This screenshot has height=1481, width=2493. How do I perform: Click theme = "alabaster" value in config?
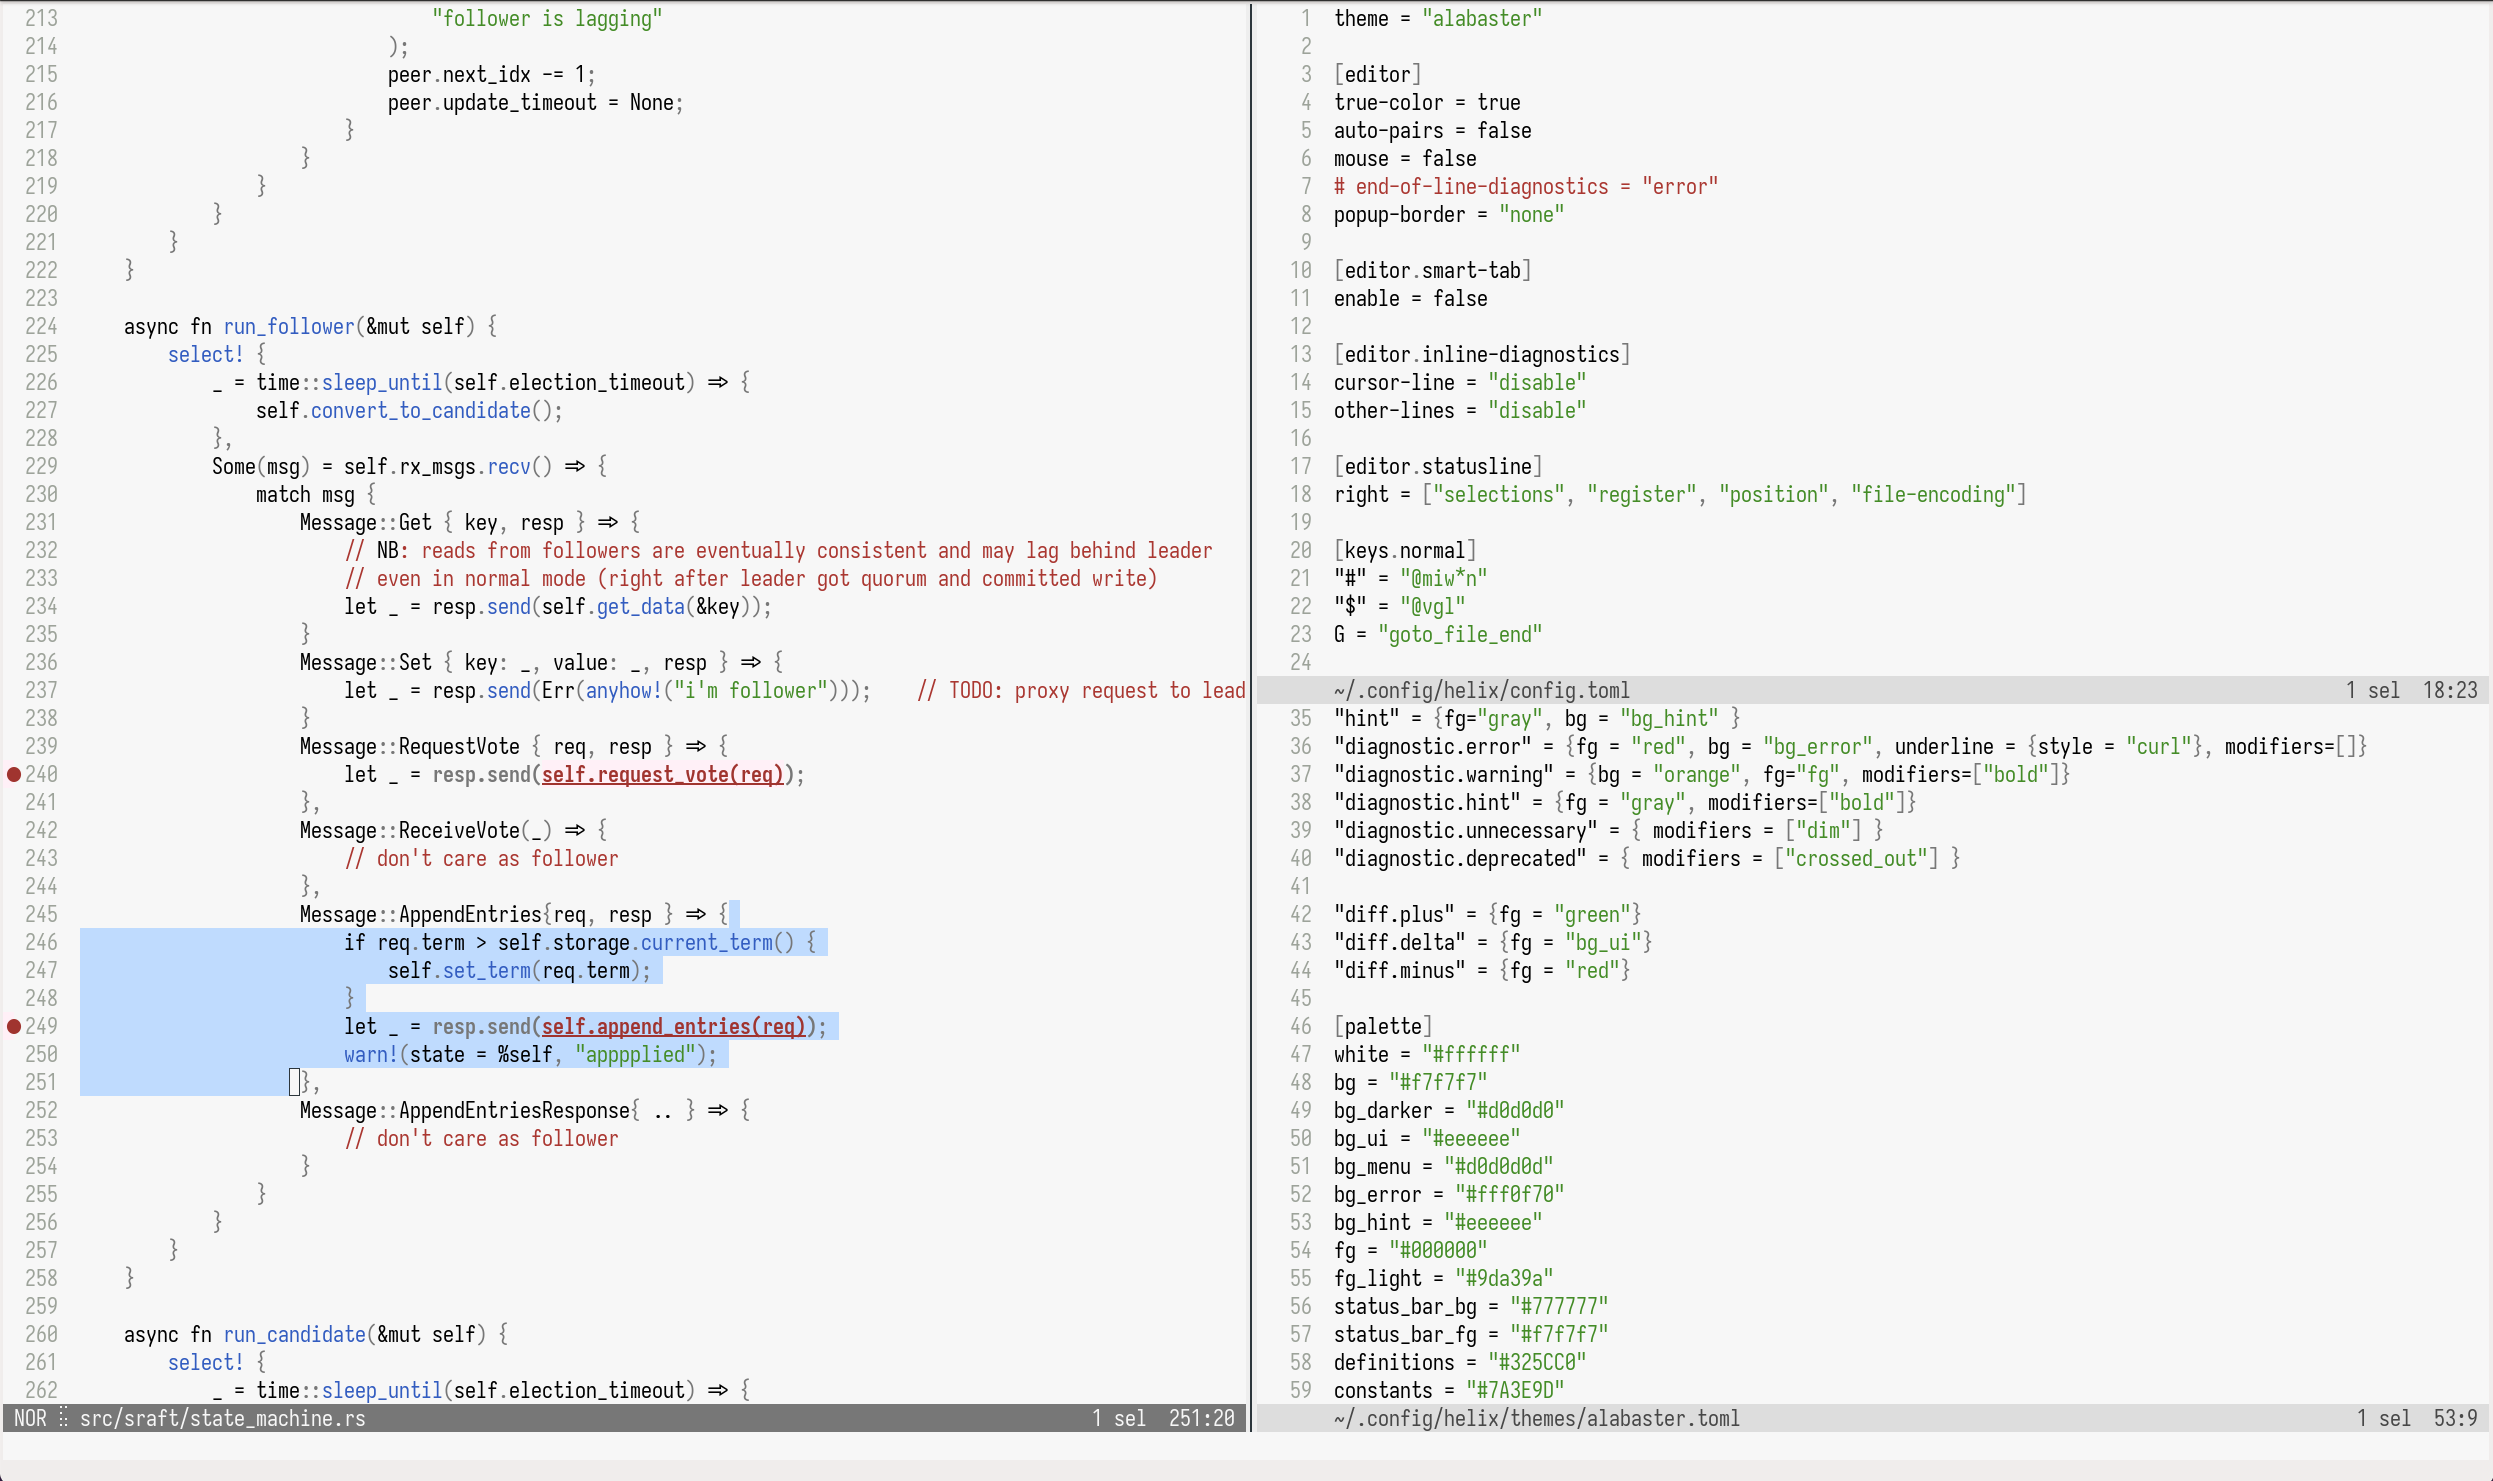tap(1482, 18)
